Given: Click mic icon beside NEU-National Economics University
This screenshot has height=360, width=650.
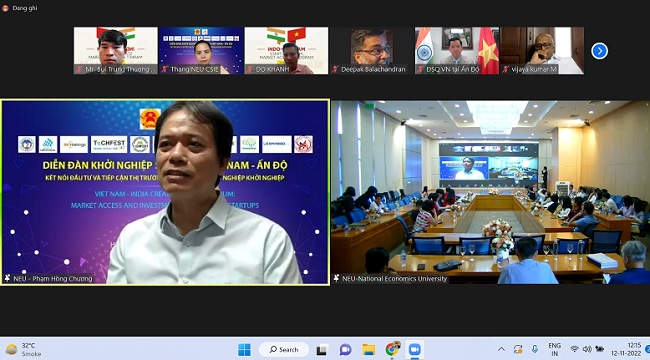Looking at the screenshot, I should (336, 278).
